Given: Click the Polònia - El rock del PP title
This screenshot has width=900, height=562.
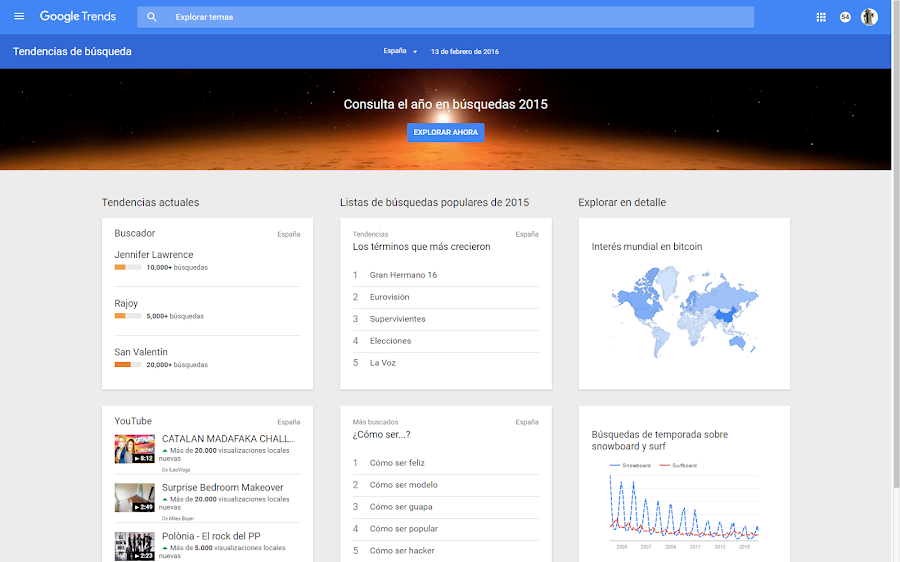Looking at the screenshot, I should click(211, 536).
